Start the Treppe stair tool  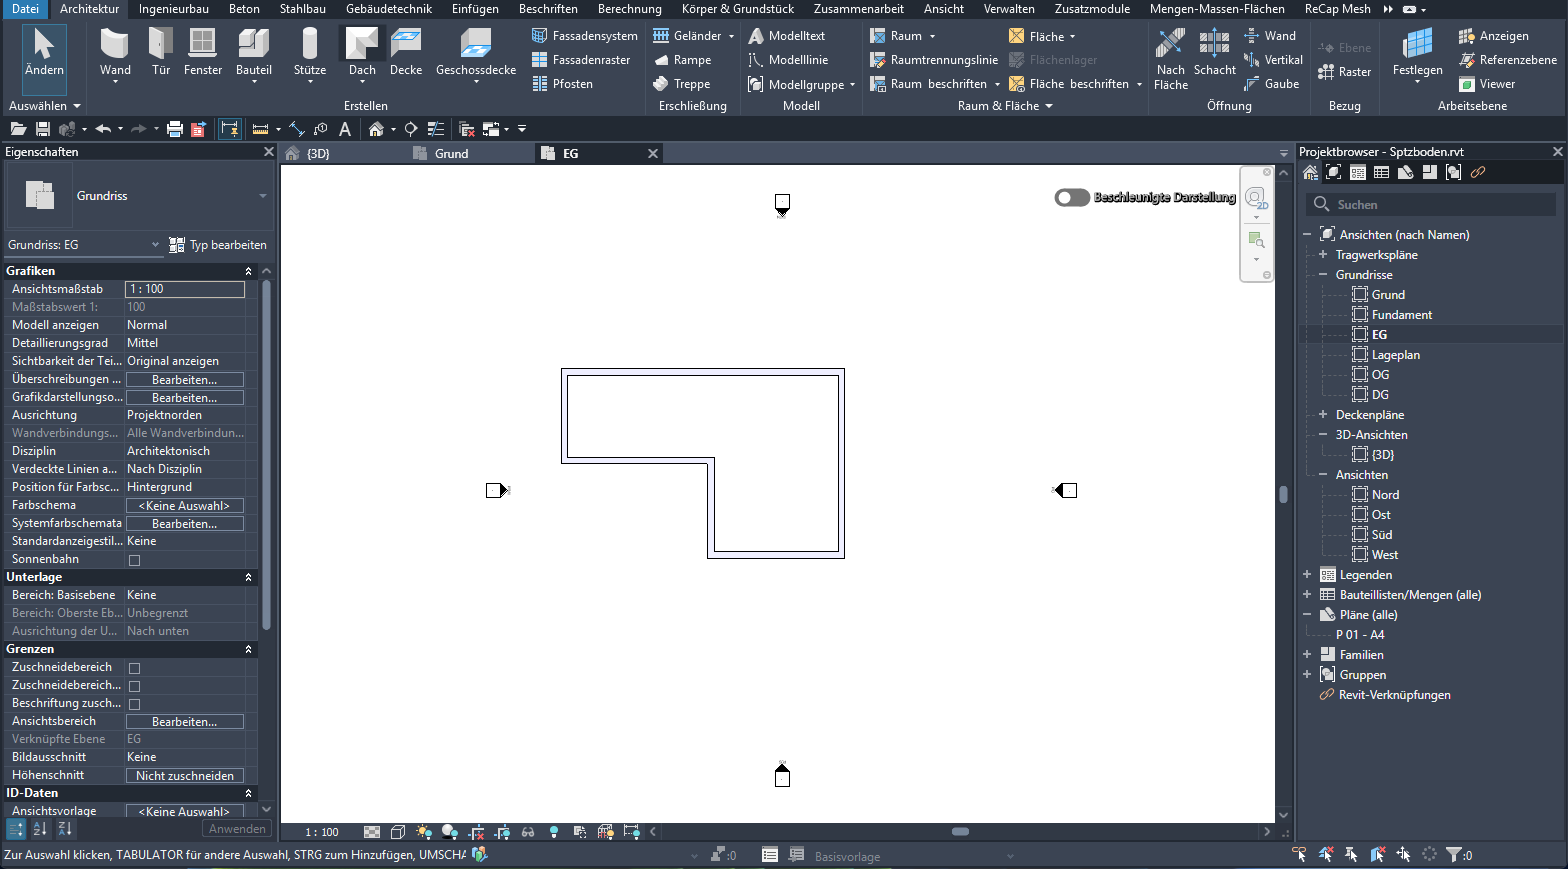point(681,84)
